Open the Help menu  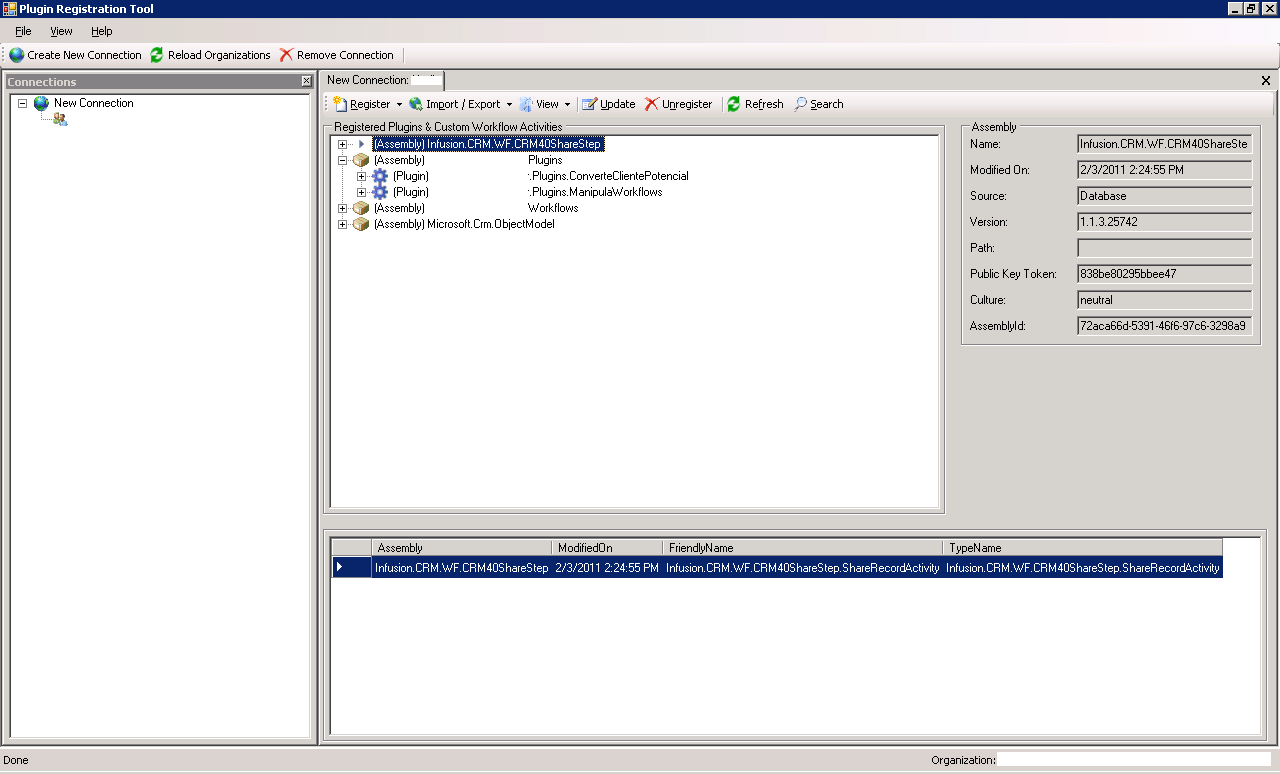101,31
